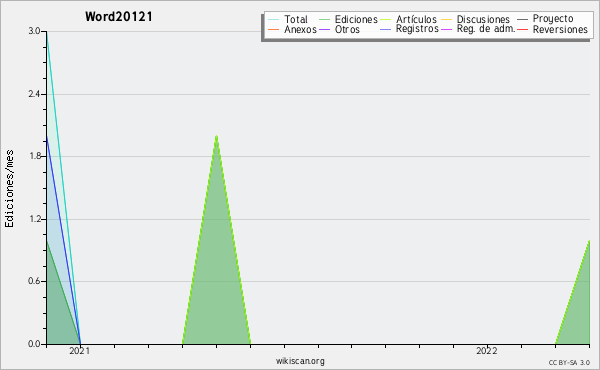Click the 2021 x-axis label
Image resolution: width=600 pixels, height=370 pixels.
click(80, 351)
